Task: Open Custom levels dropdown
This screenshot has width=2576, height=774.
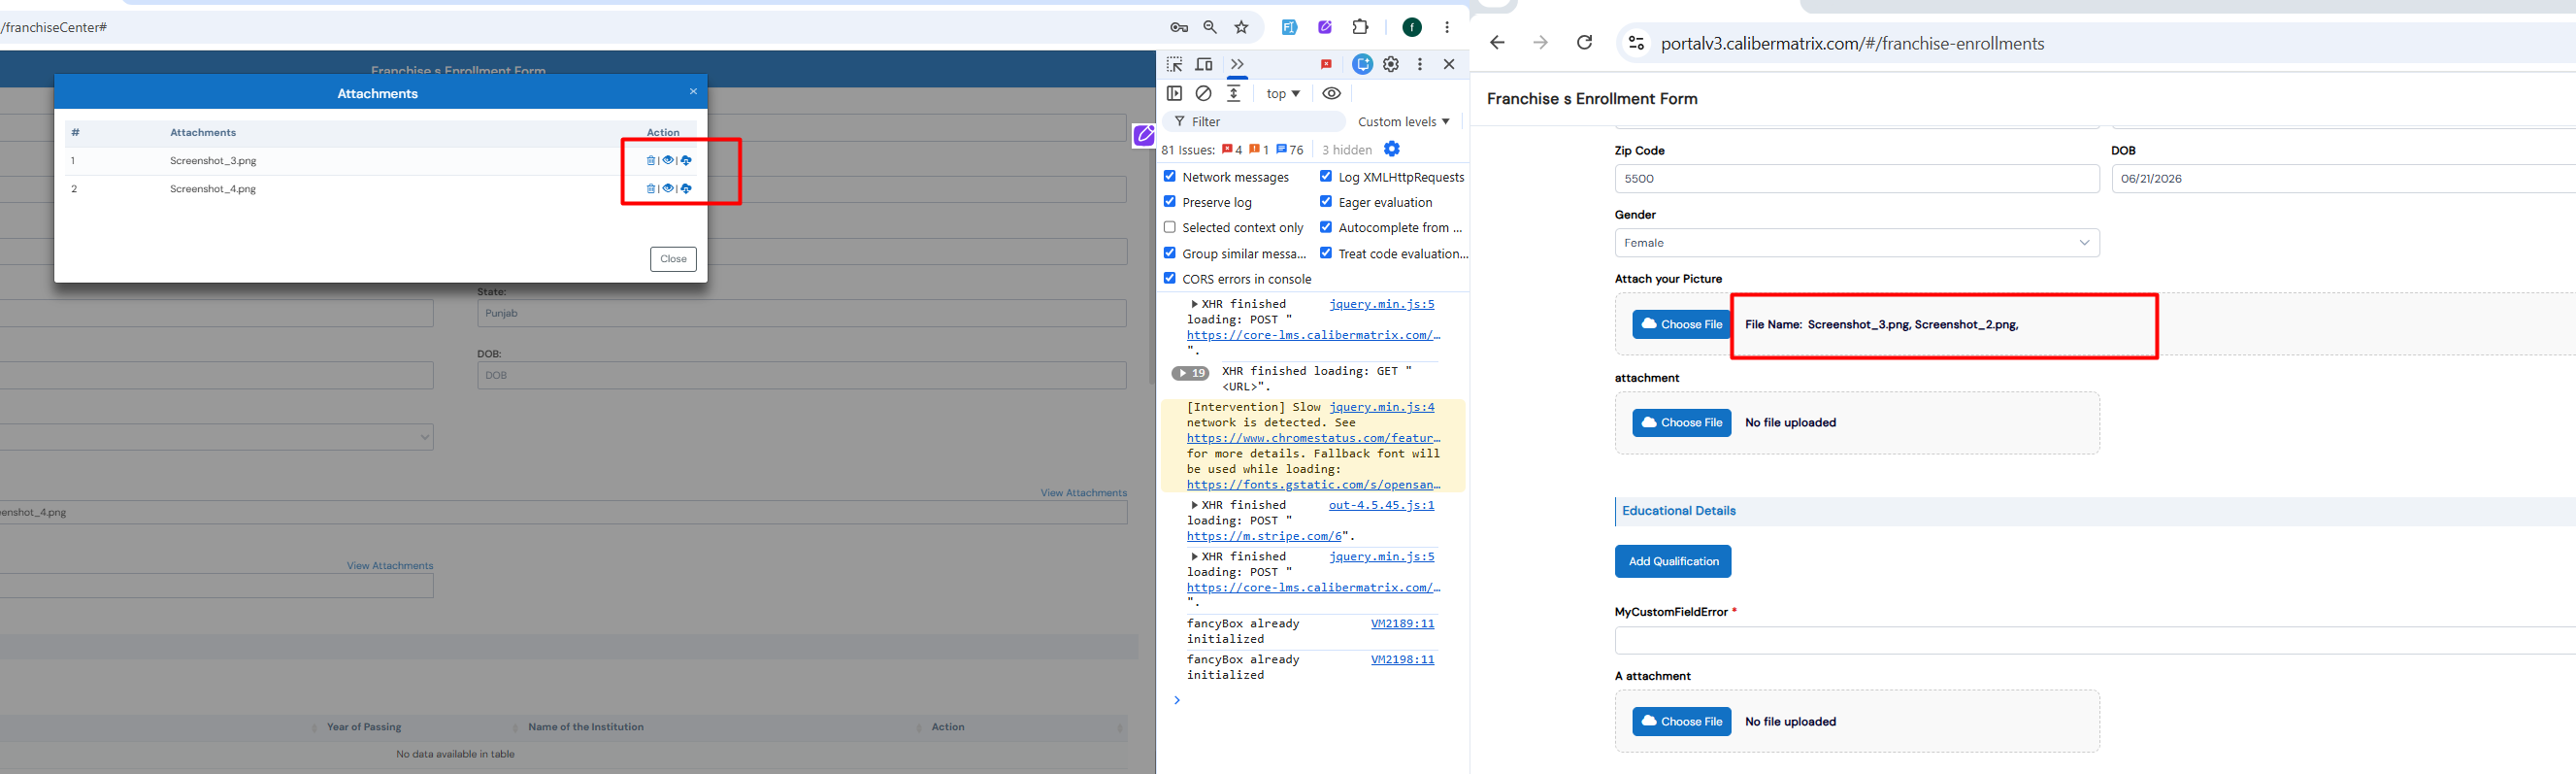Action: pyautogui.click(x=1403, y=121)
